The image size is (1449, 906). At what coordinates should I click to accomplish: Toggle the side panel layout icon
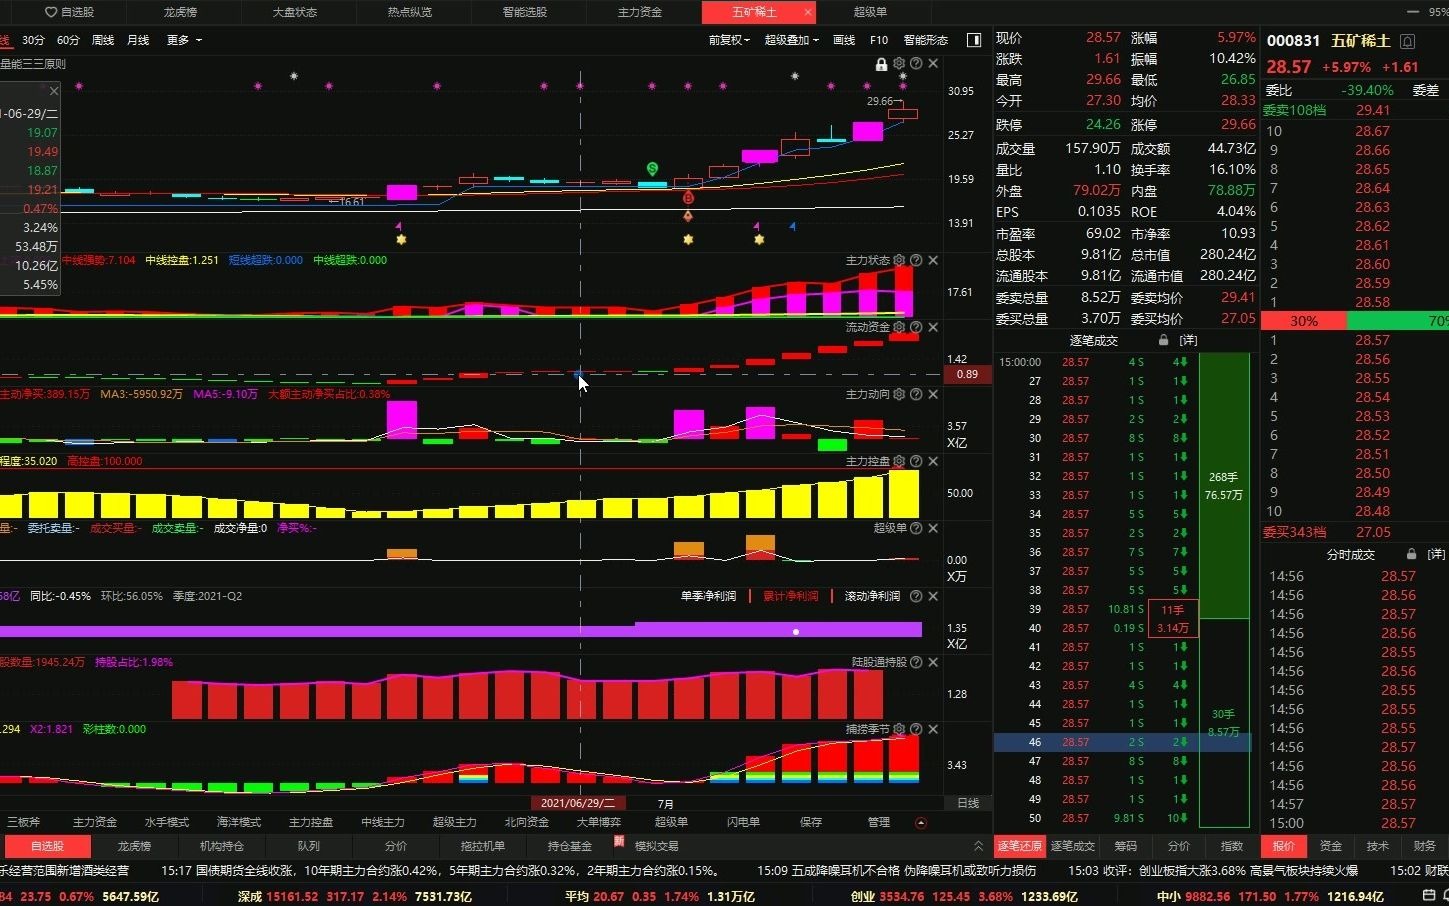[x=974, y=40]
